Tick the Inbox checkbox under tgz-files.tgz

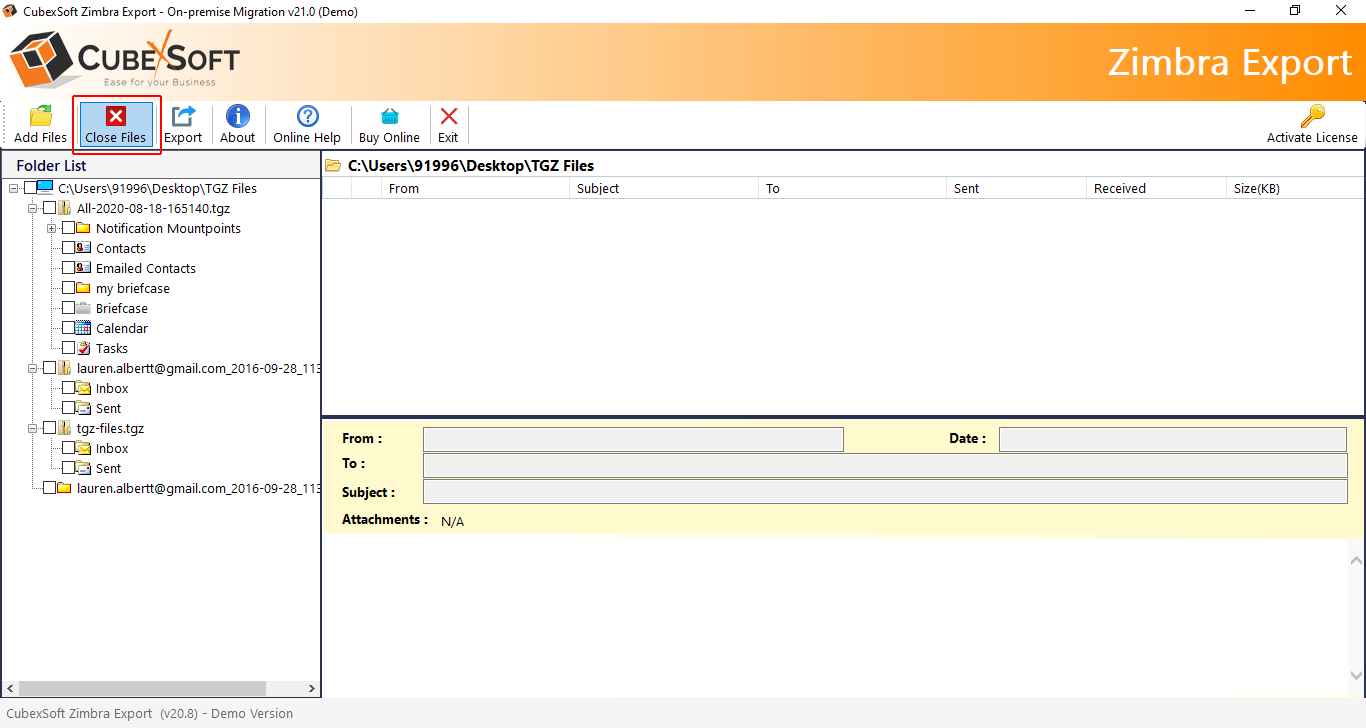(x=68, y=448)
